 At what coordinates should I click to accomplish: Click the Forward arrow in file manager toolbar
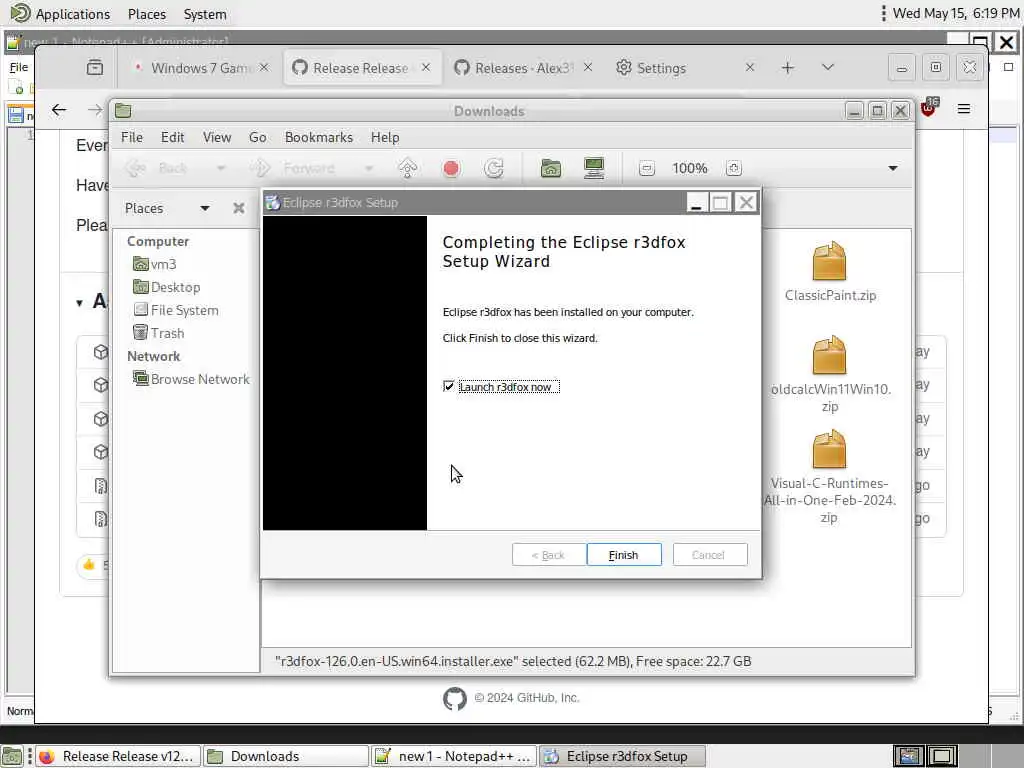(260, 168)
